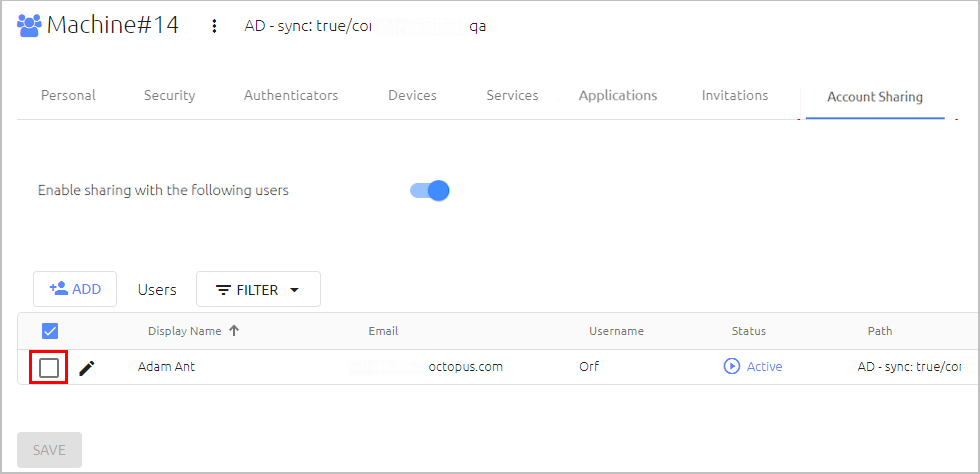Open the three-dot menu next to Machine#14
This screenshot has height=474, width=980.
[x=214, y=26]
